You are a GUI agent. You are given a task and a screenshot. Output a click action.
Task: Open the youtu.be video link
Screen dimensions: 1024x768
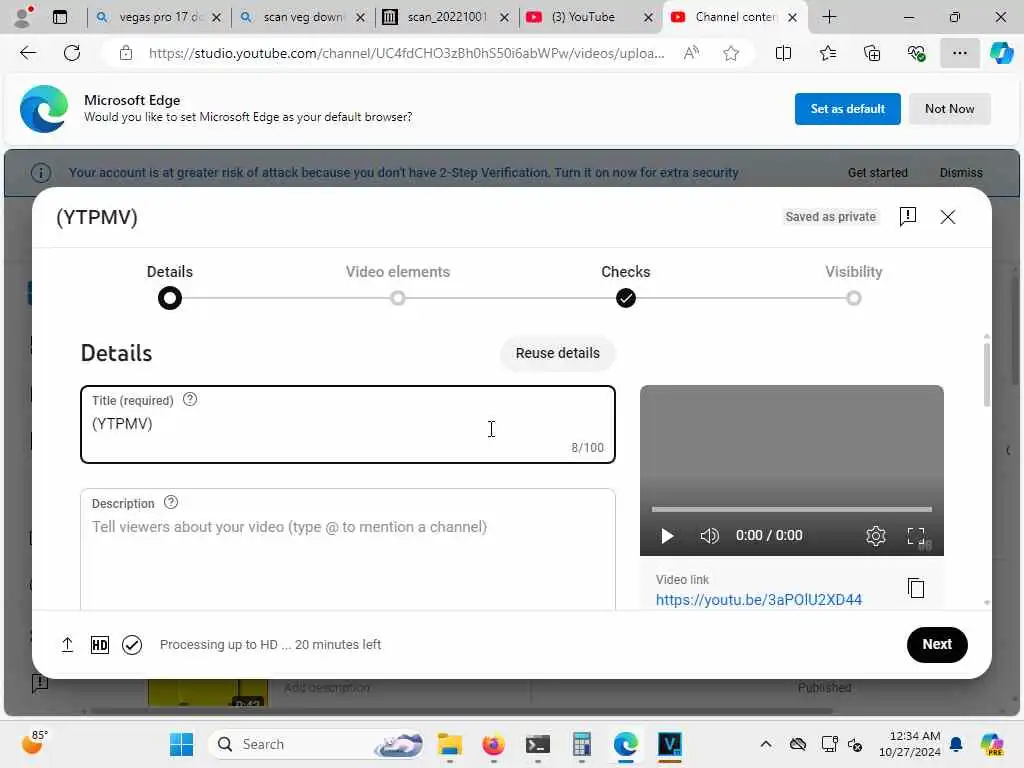[x=759, y=600]
